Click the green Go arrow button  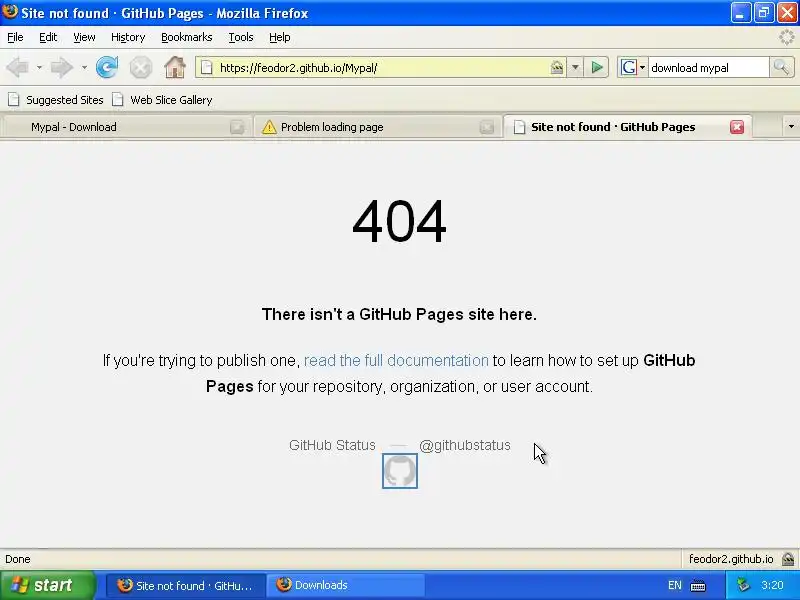596,67
